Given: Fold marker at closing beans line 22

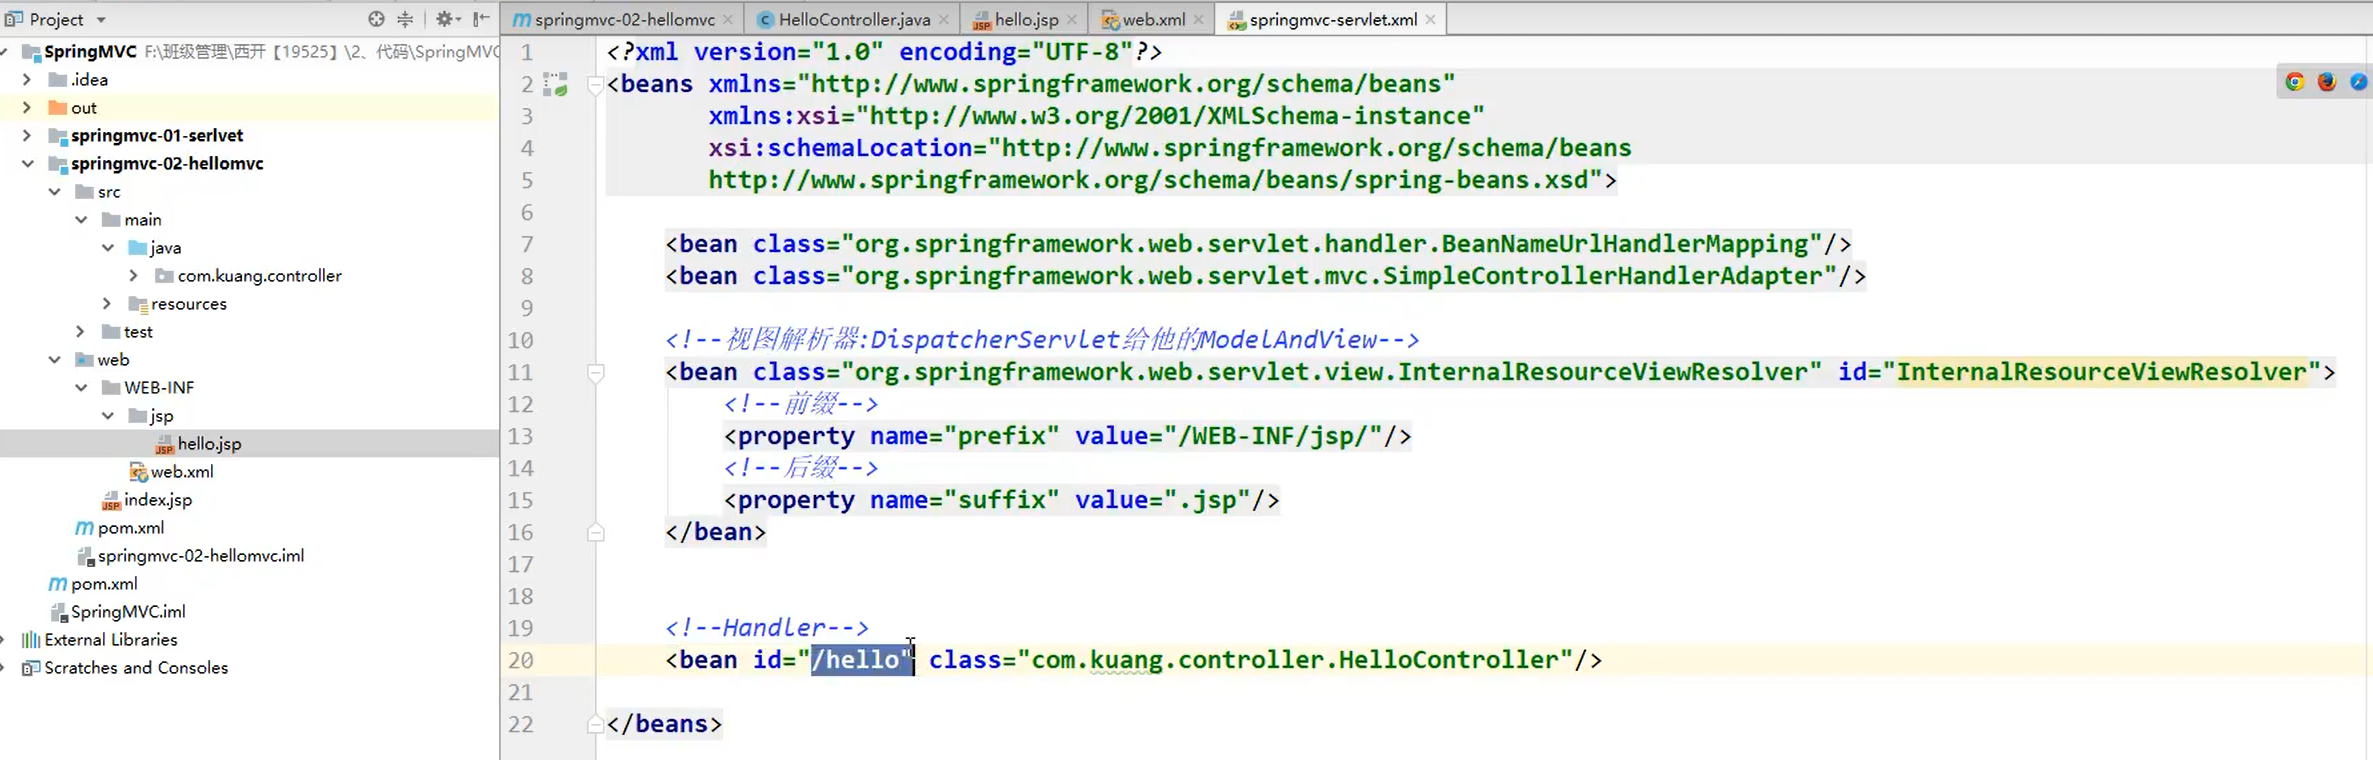Looking at the screenshot, I should (x=595, y=725).
